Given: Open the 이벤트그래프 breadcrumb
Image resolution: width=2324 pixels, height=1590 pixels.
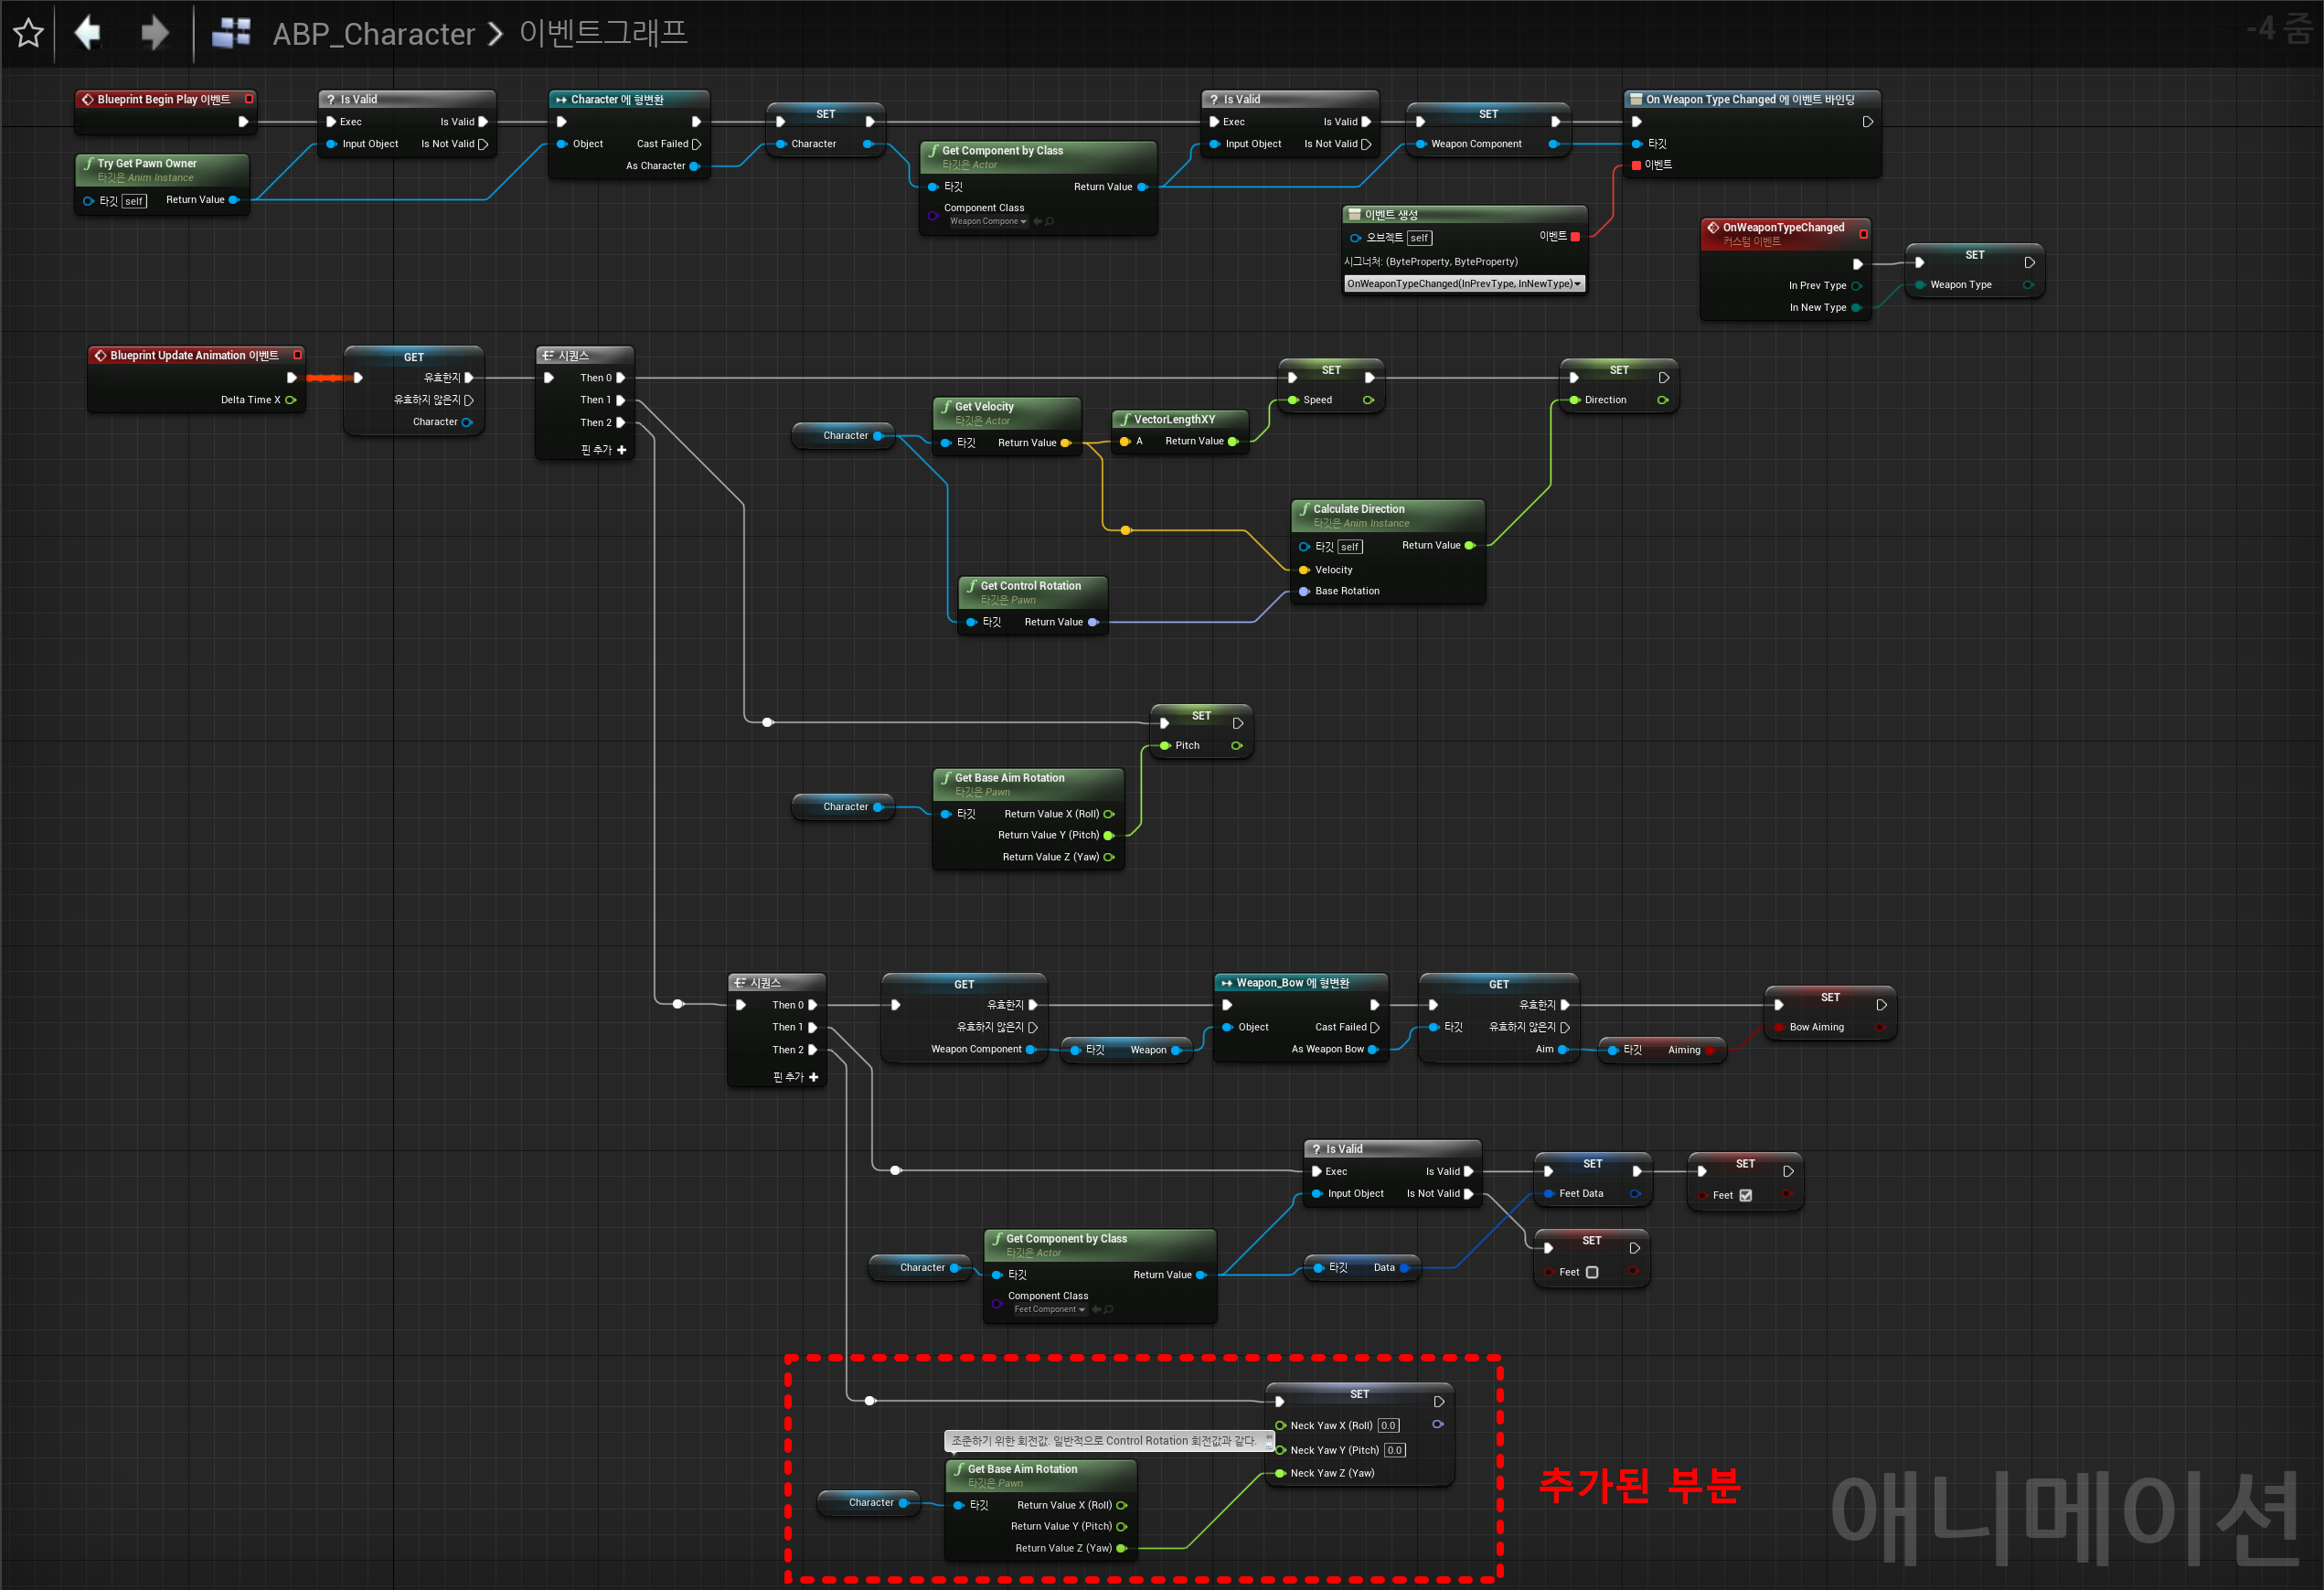Looking at the screenshot, I should 603,33.
